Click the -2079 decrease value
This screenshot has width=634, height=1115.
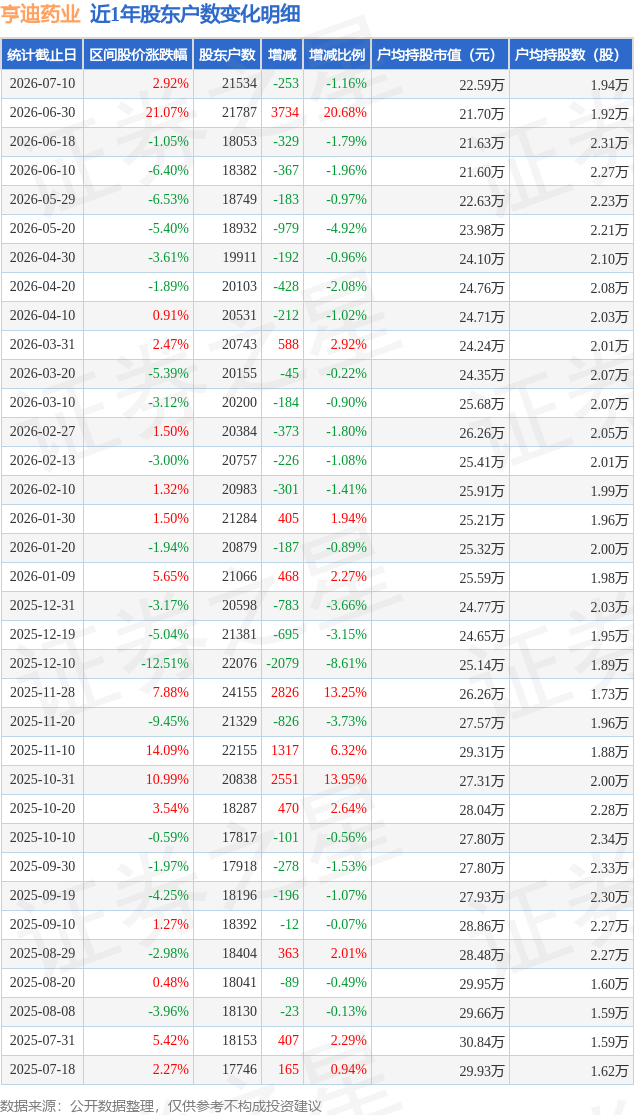284,663
